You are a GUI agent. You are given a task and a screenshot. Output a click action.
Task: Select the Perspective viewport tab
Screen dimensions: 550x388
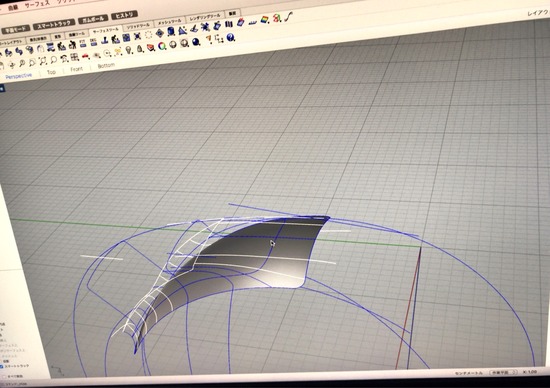(19, 76)
